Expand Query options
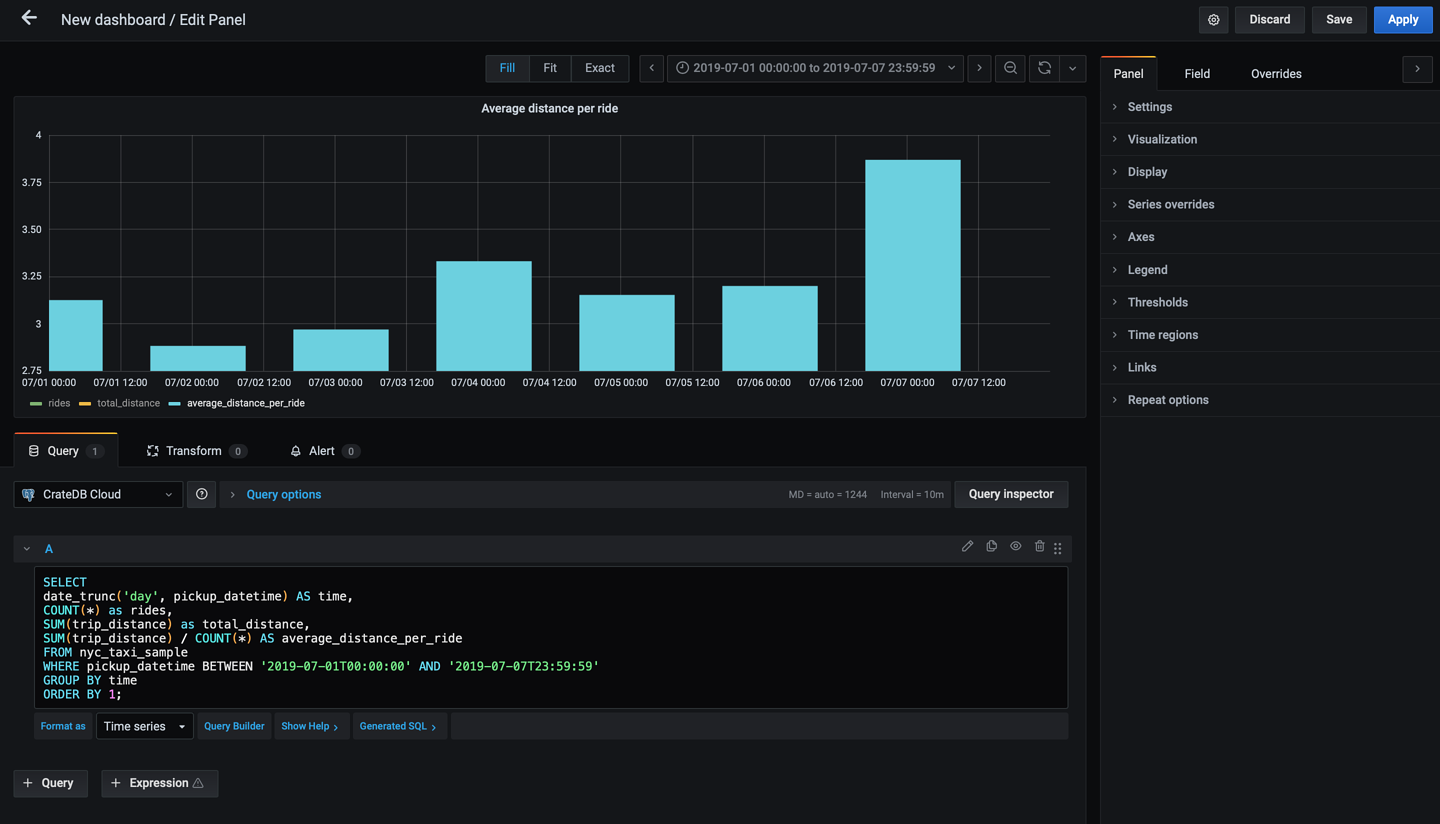Viewport: 1440px width, 824px height. pyautogui.click(x=284, y=494)
